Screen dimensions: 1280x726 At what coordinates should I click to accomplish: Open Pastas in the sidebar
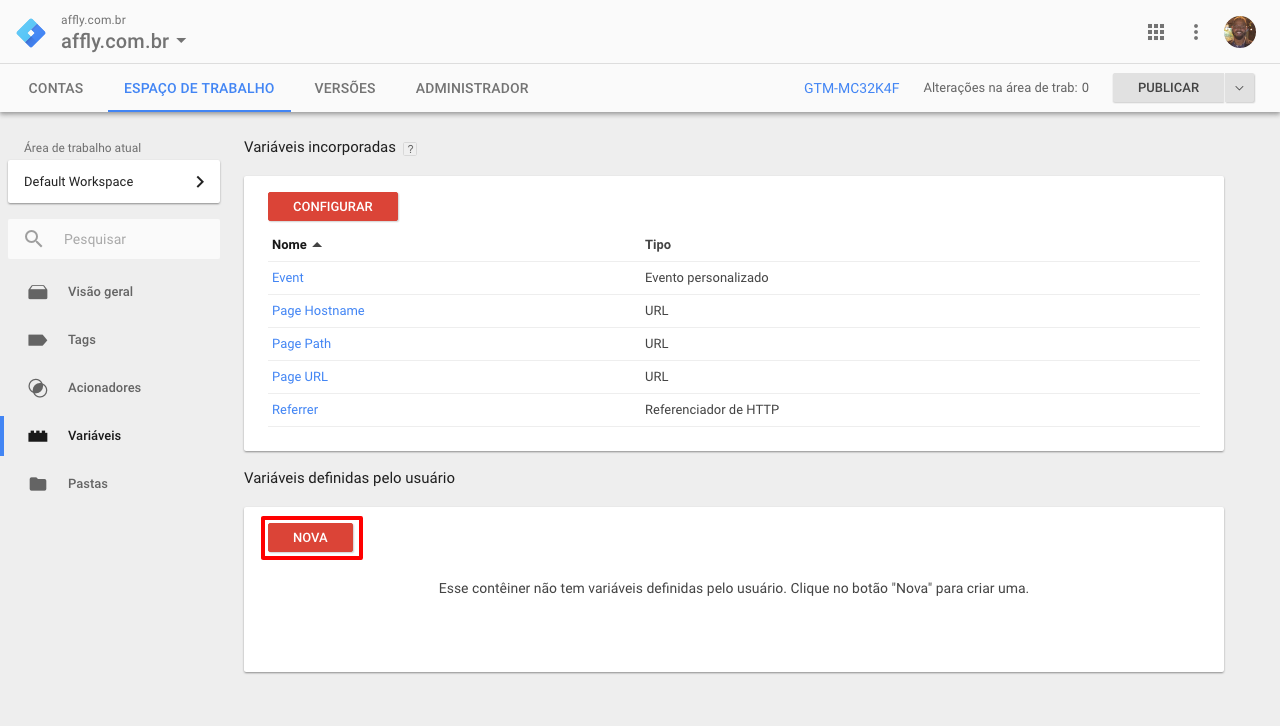tap(88, 484)
